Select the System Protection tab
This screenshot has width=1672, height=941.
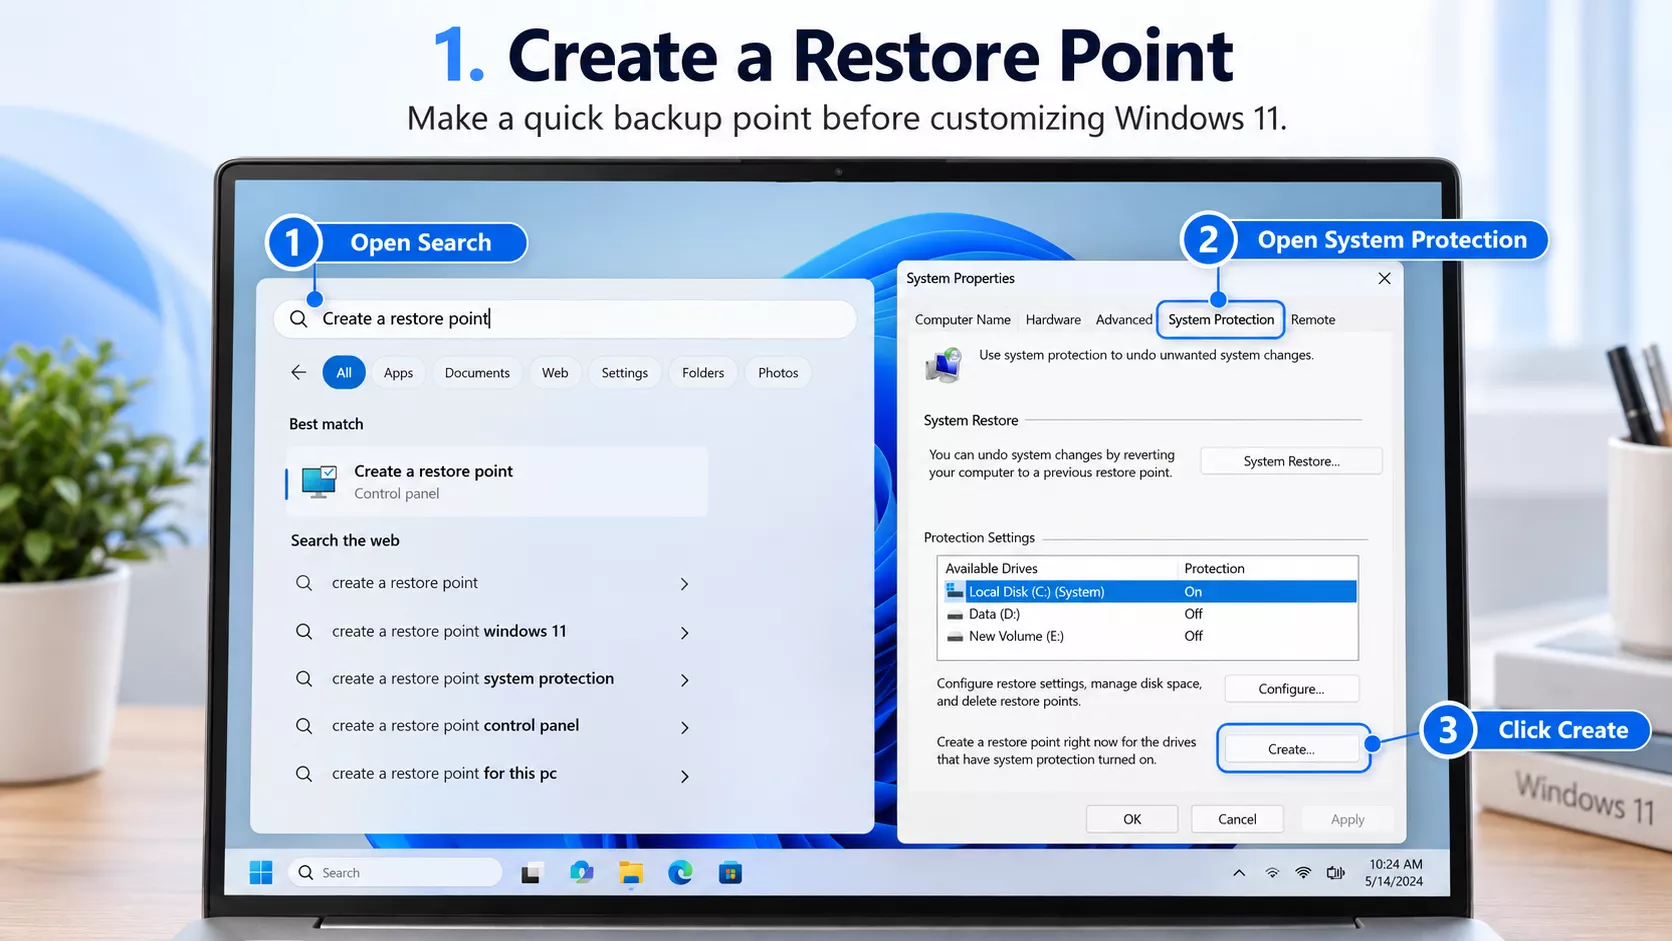coord(1221,320)
